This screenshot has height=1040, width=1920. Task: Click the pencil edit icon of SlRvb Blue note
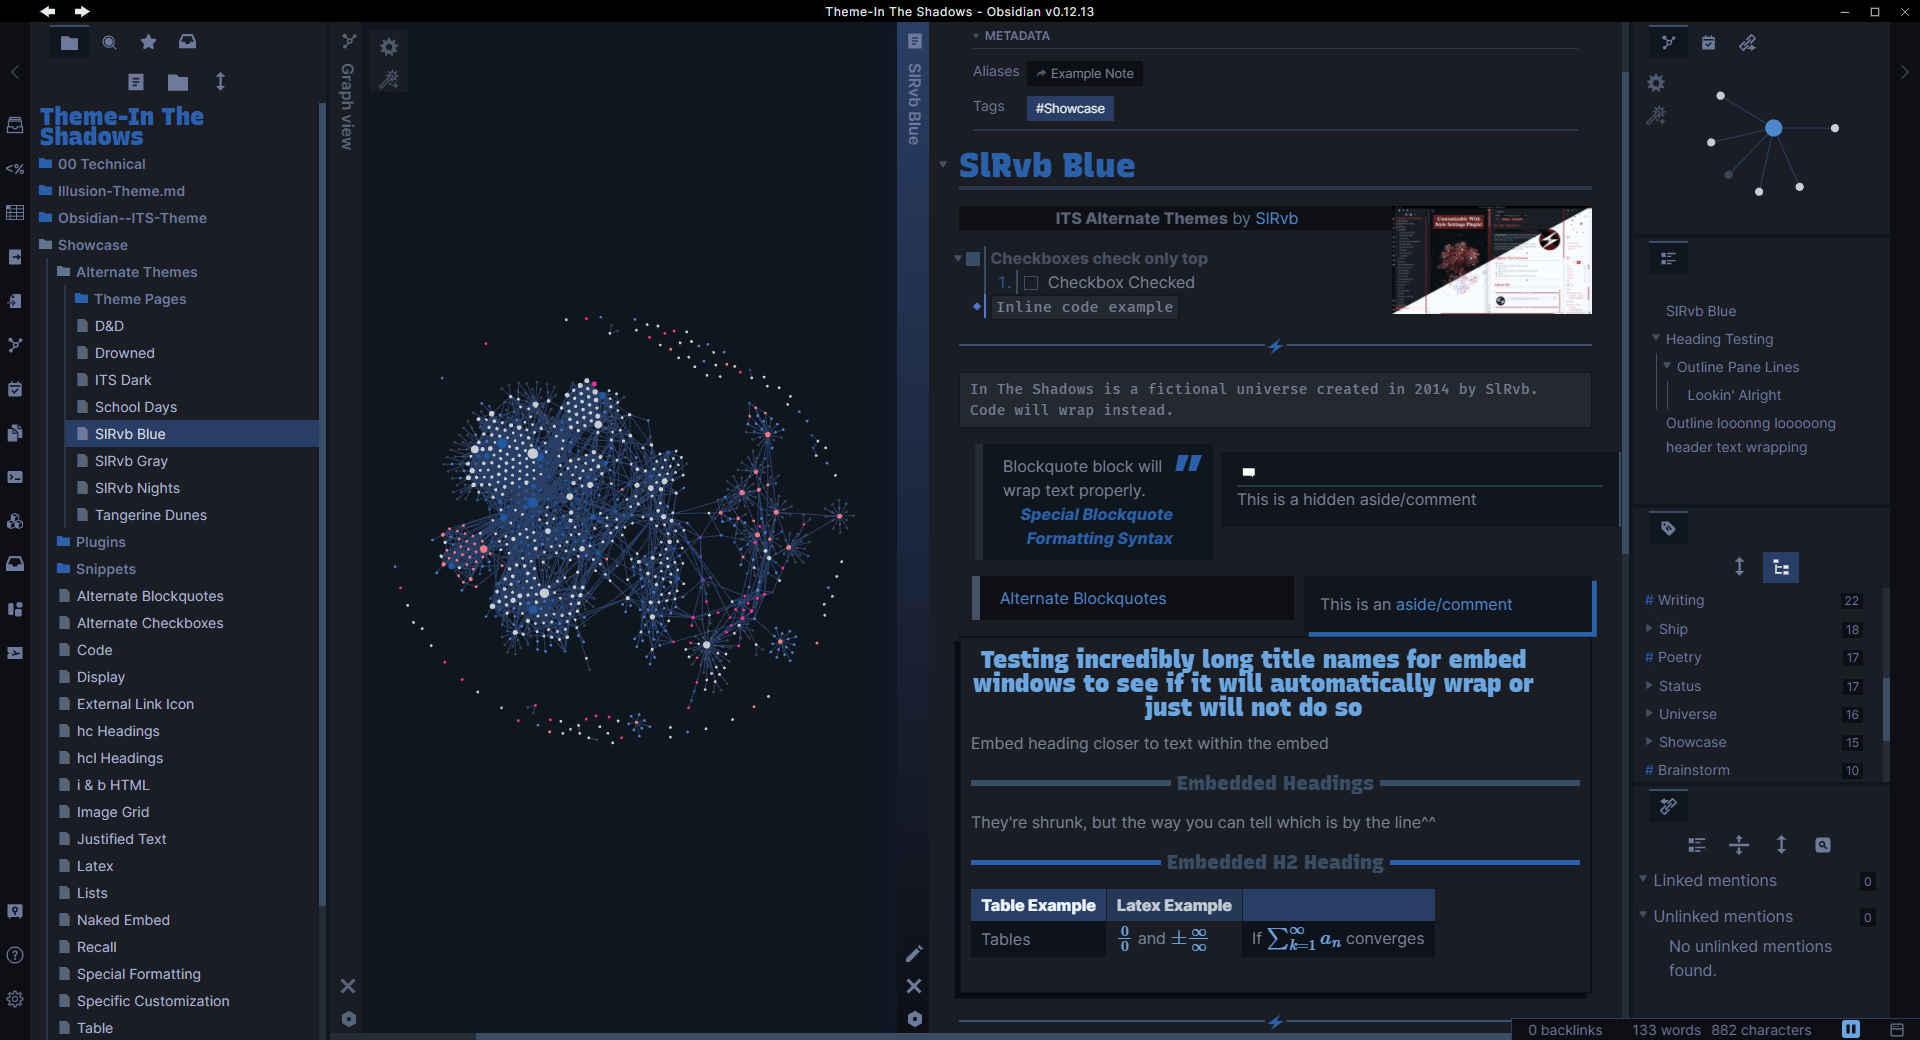[x=914, y=953]
